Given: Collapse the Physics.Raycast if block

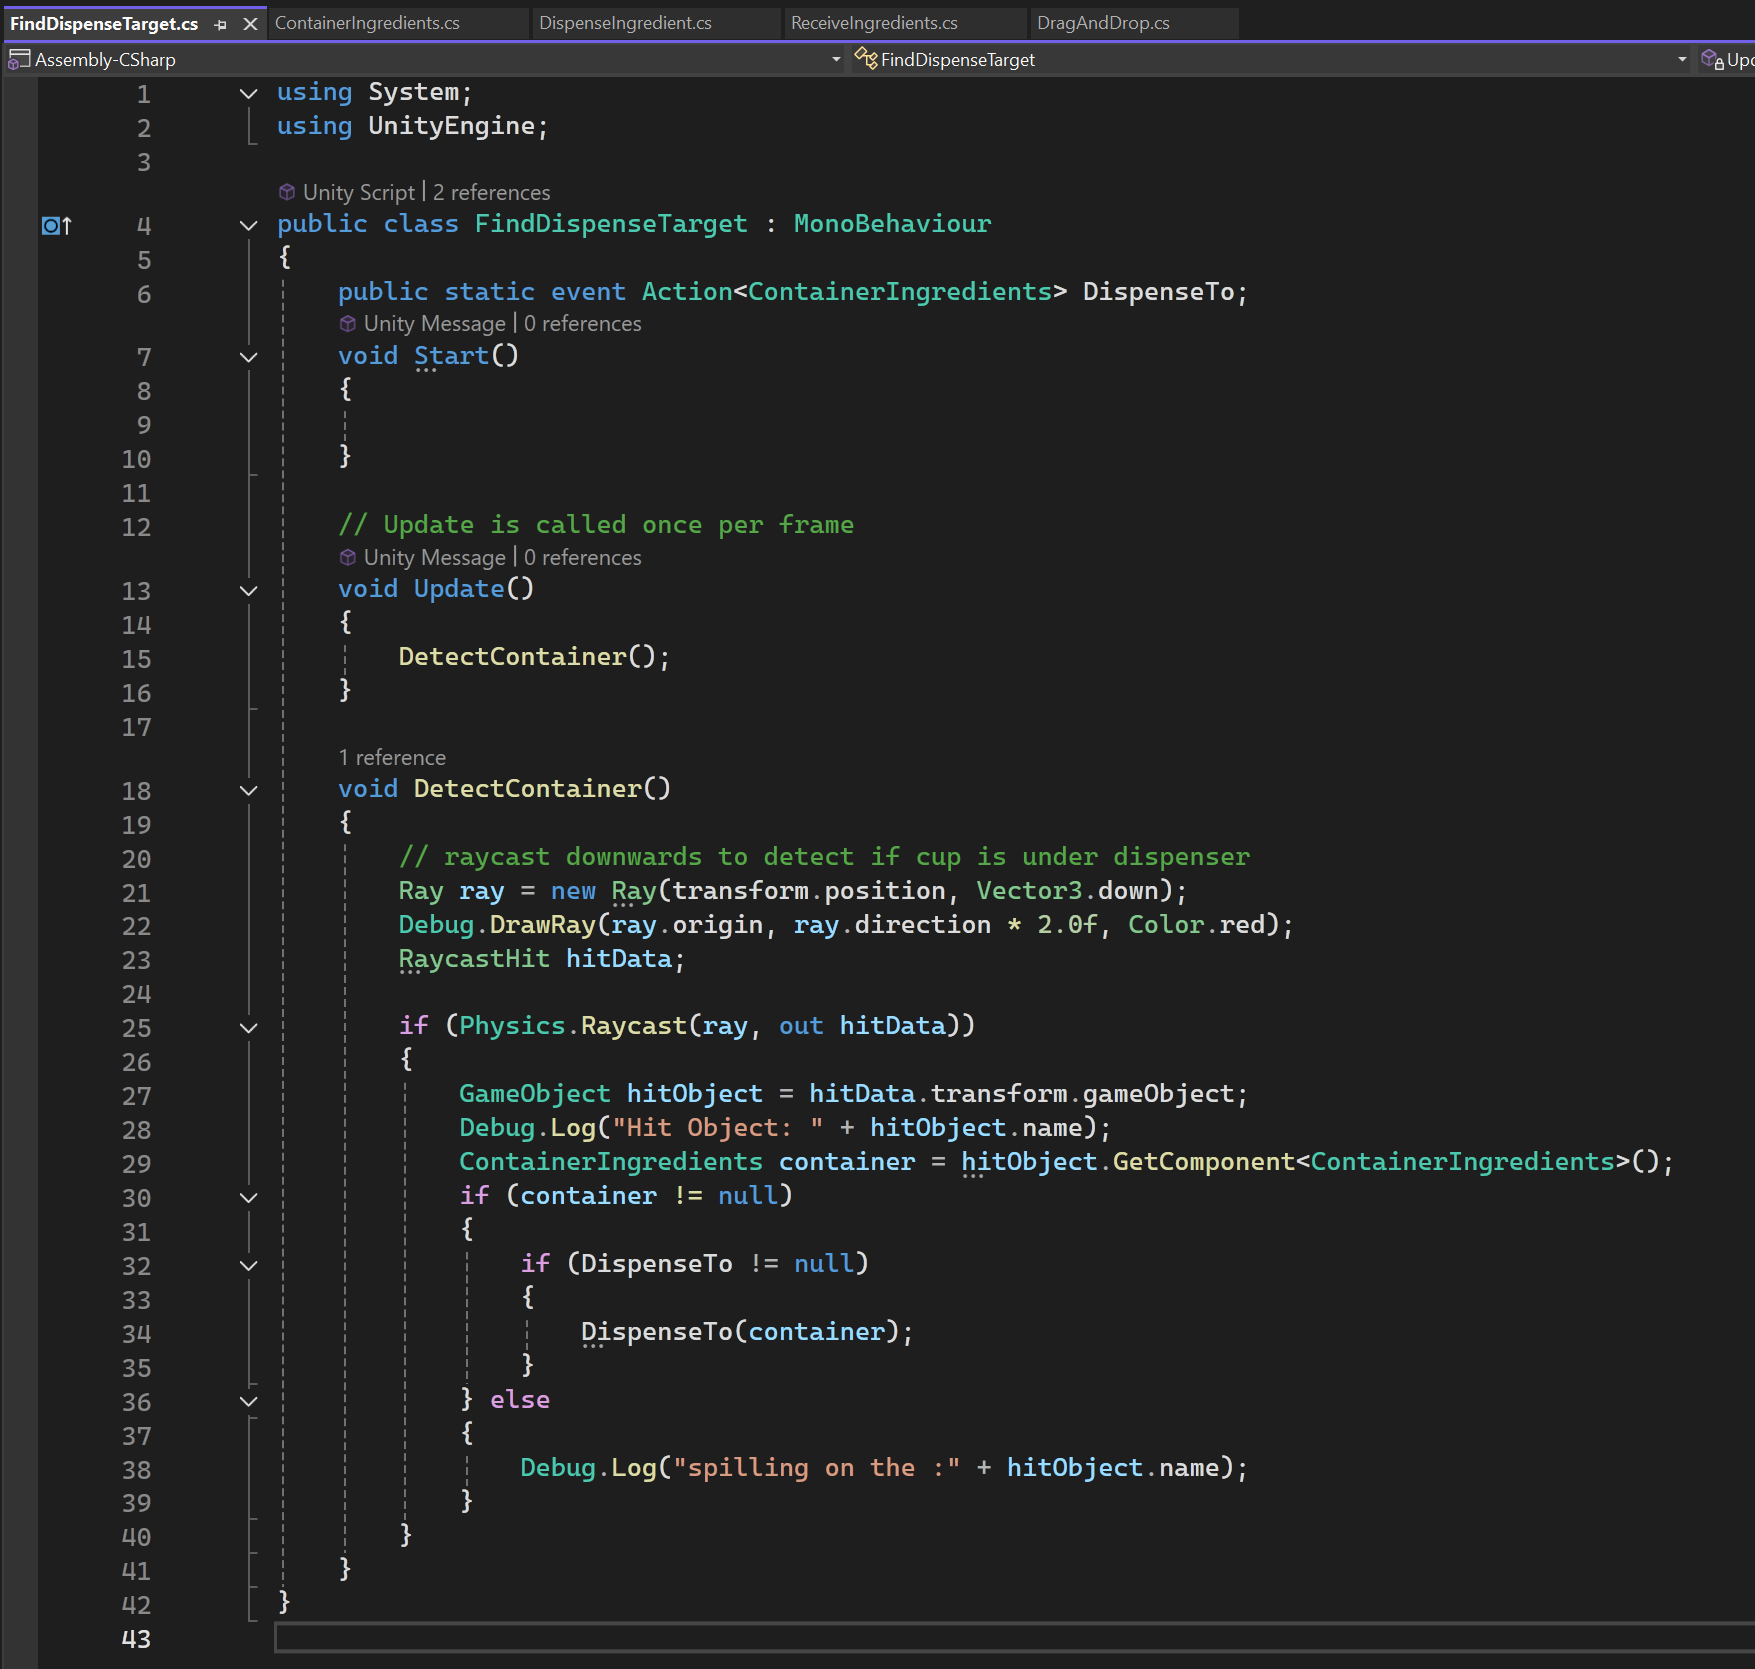Looking at the screenshot, I should (x=249, y=1027).
